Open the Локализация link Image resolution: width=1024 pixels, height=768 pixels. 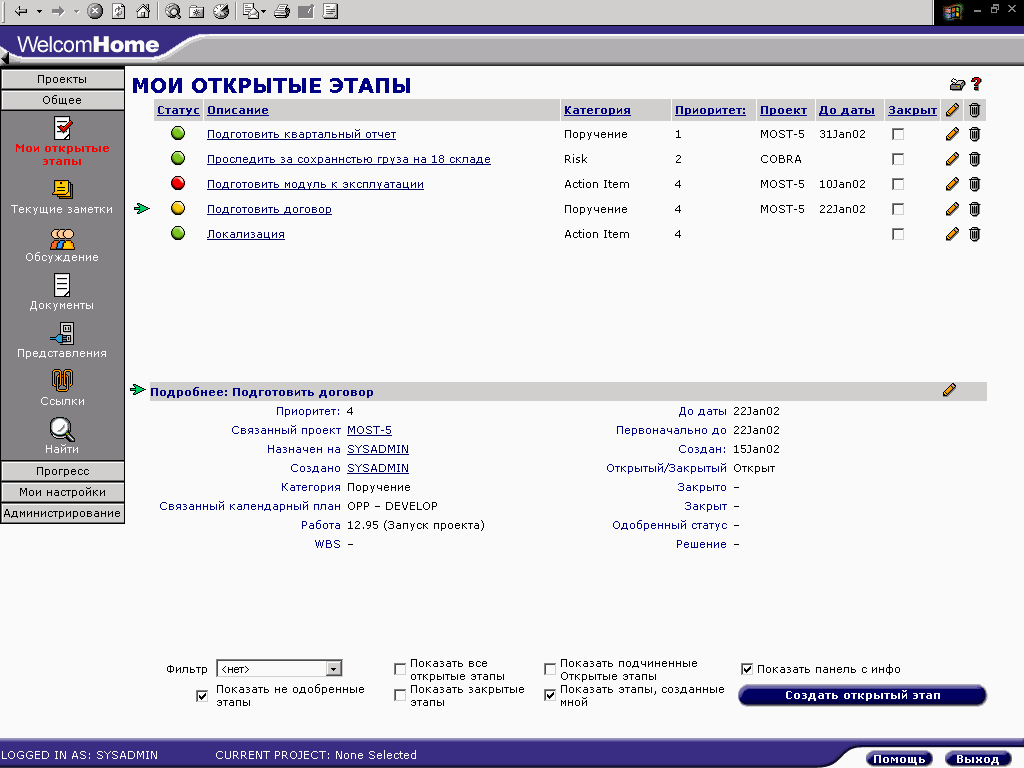tap(246, 234)
